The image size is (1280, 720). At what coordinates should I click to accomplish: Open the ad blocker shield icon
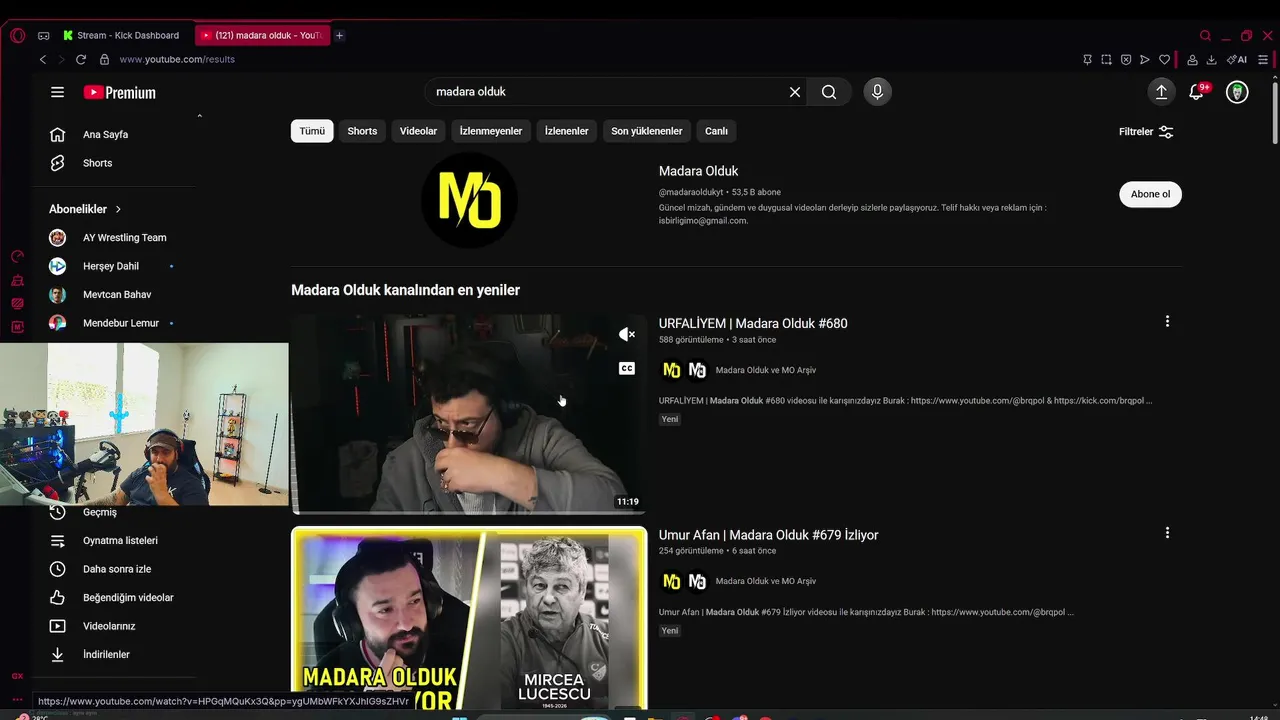pyautogui.click(x=1125, y=60)
